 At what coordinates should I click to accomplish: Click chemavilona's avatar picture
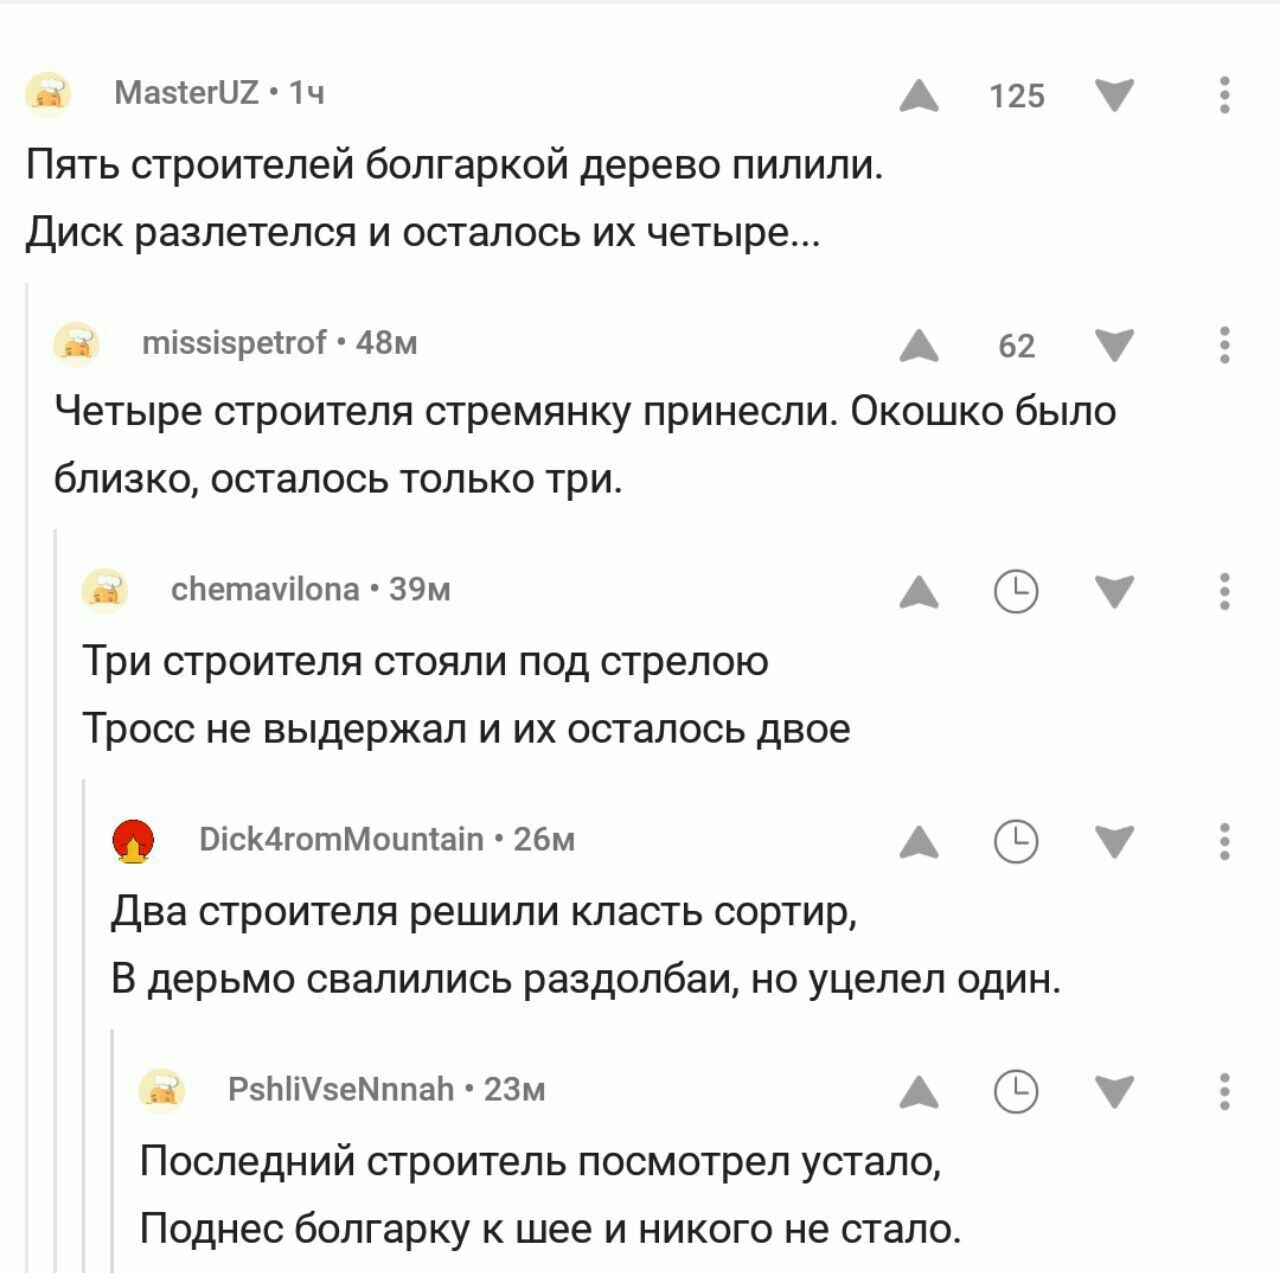click(104, 589)
